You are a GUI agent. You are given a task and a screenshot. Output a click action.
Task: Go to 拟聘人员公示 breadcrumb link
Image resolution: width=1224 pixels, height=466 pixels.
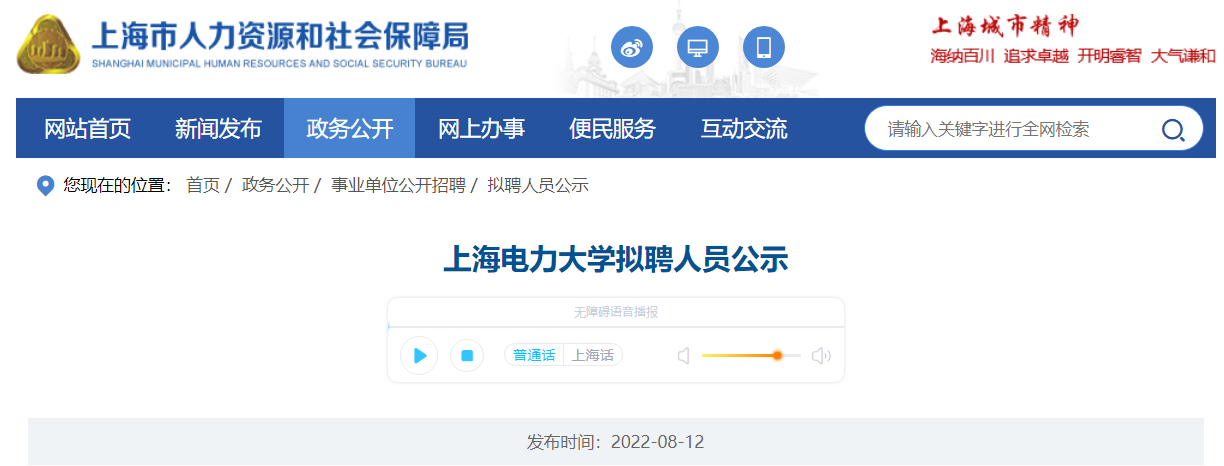(x=538, y=185)
